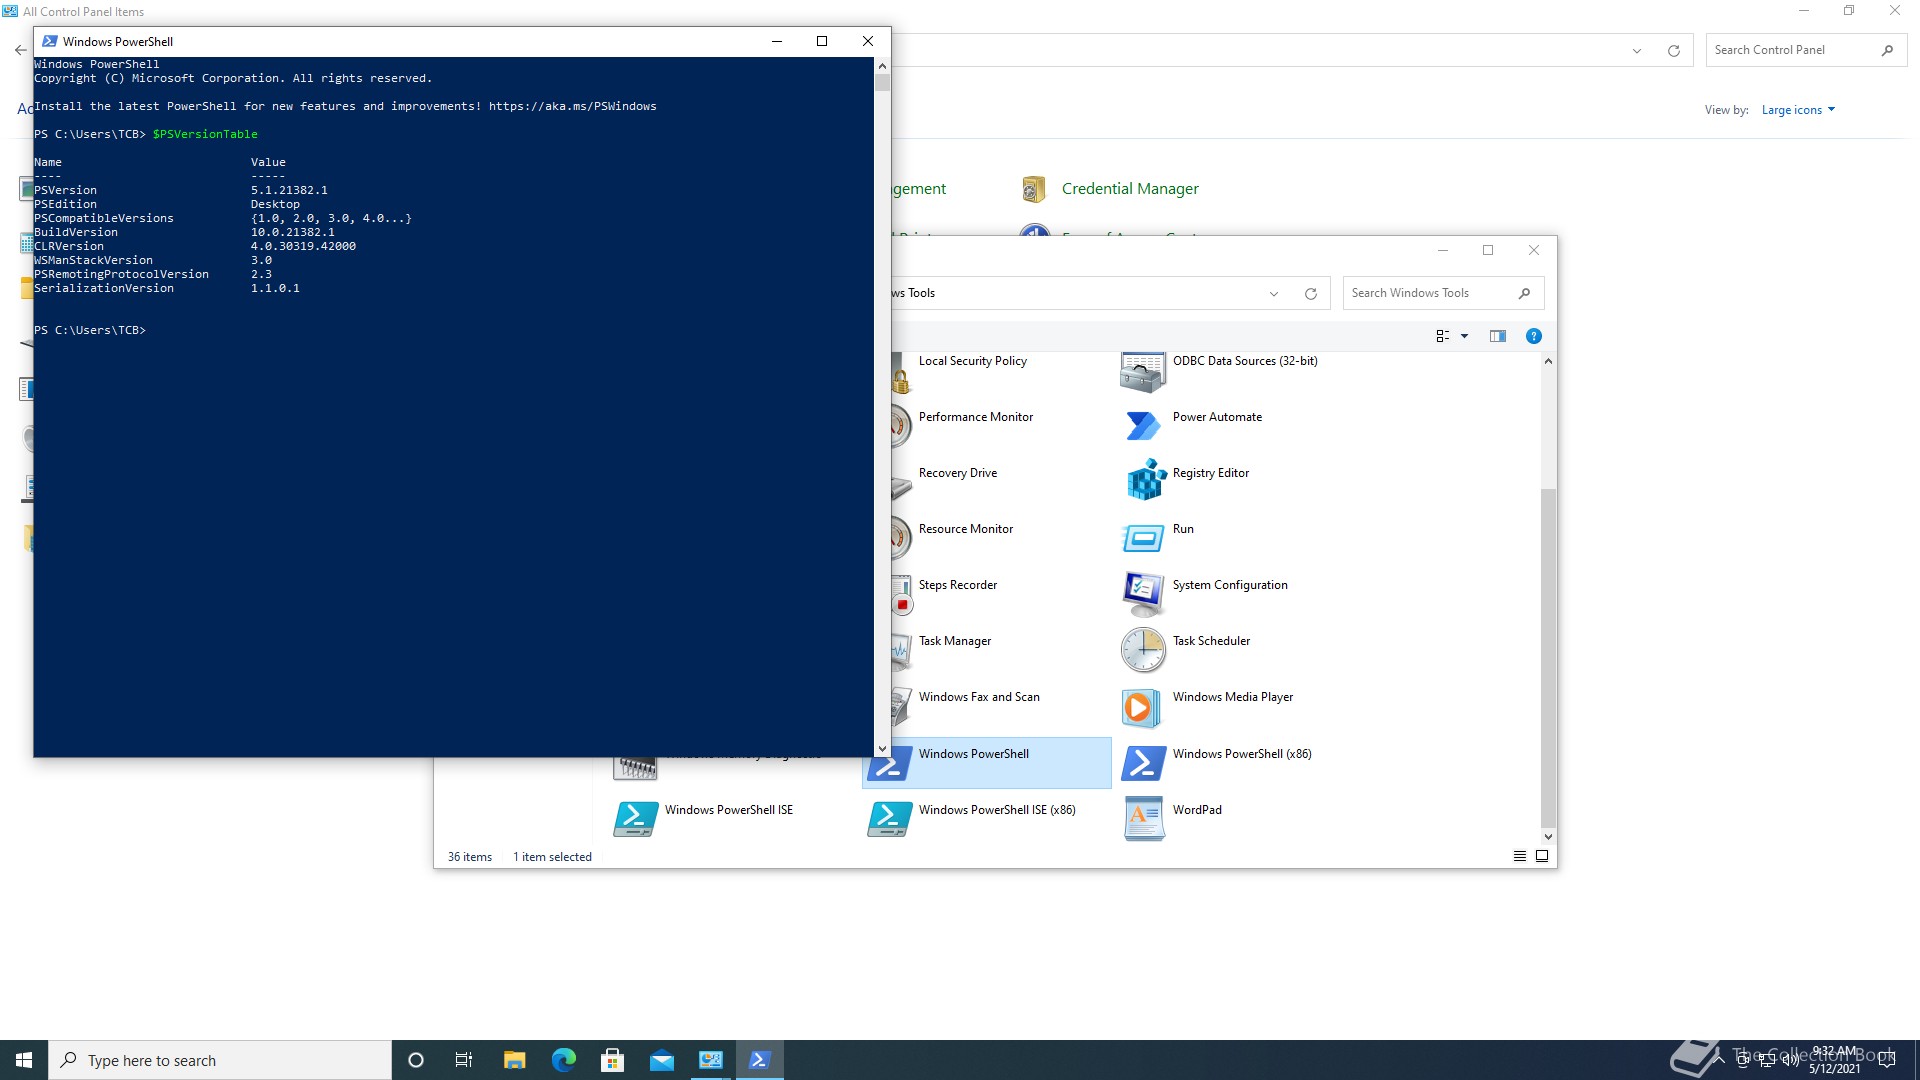Refresh the Windows Tools folder
1920x1080 pixels.
[x=1310, y=294]
